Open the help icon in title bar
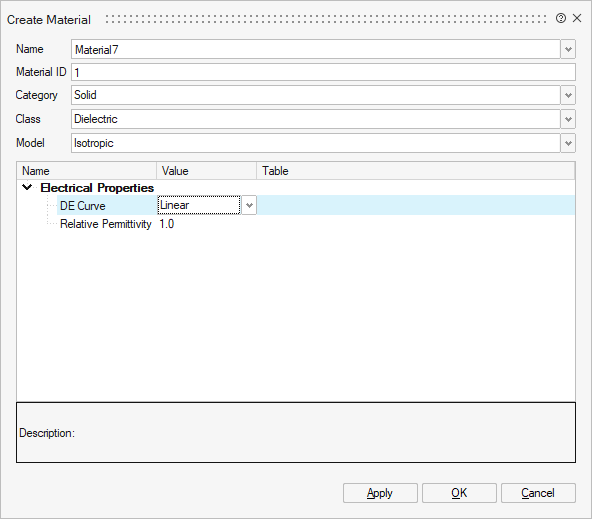The height and width of the screenshot is (519, 592). (x=561, y=18)
